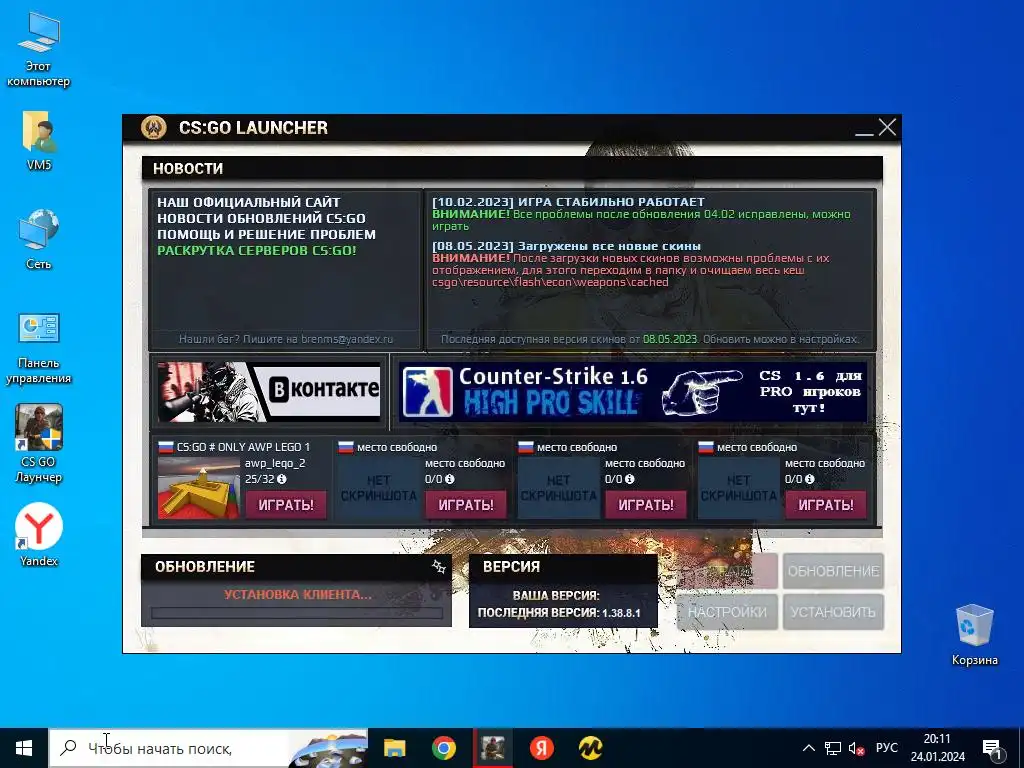Open the ВКонтакте banner
1024x768 pixels.
click(x=269, y=391)
